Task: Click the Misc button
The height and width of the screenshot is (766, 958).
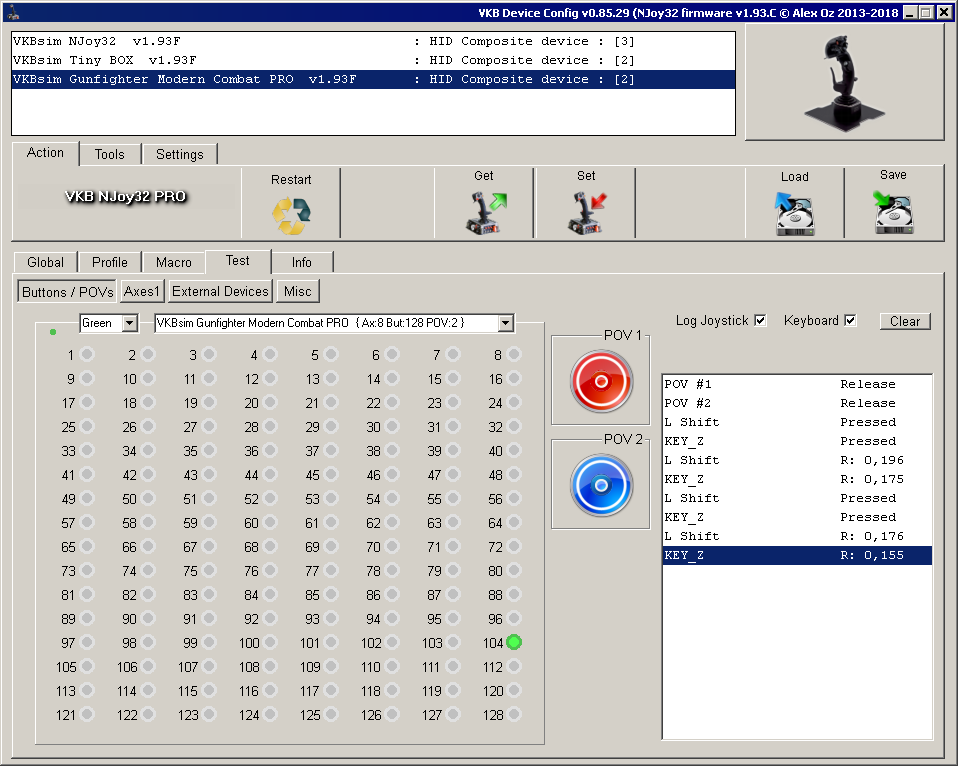Action: click(x=298, y=291)
